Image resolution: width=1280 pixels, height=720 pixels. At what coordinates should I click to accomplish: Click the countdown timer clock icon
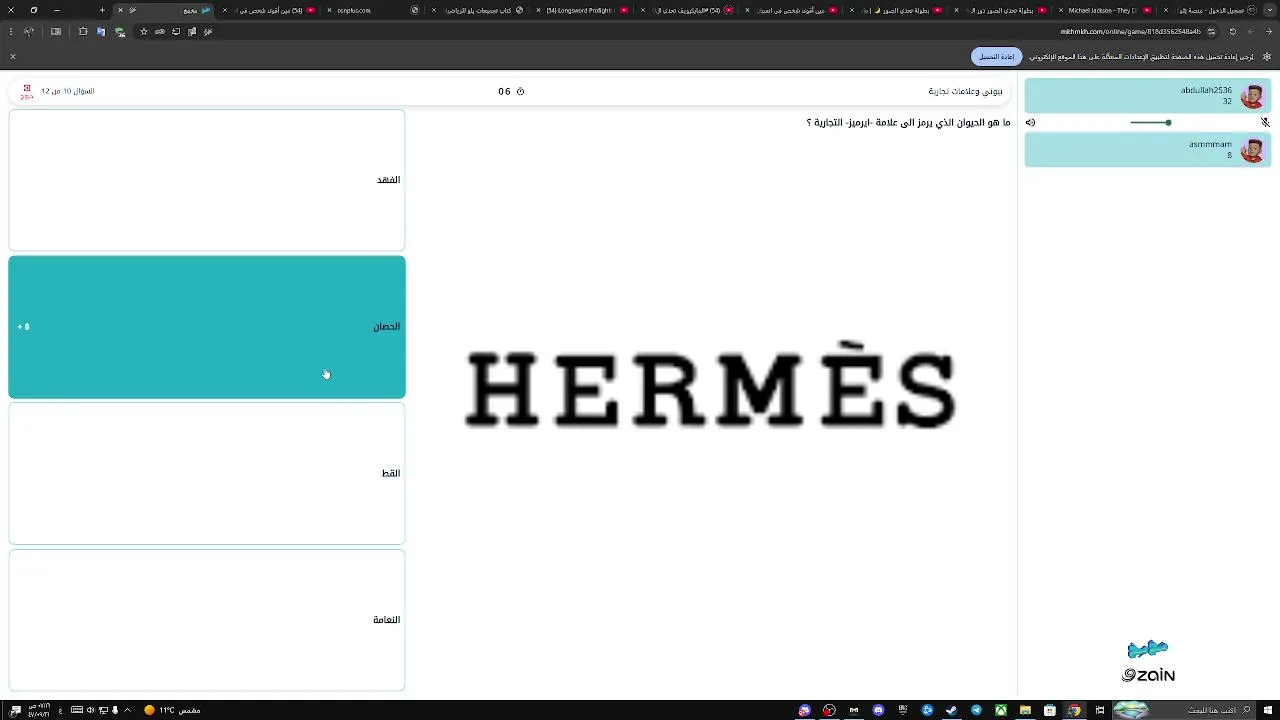coord(520,91)
